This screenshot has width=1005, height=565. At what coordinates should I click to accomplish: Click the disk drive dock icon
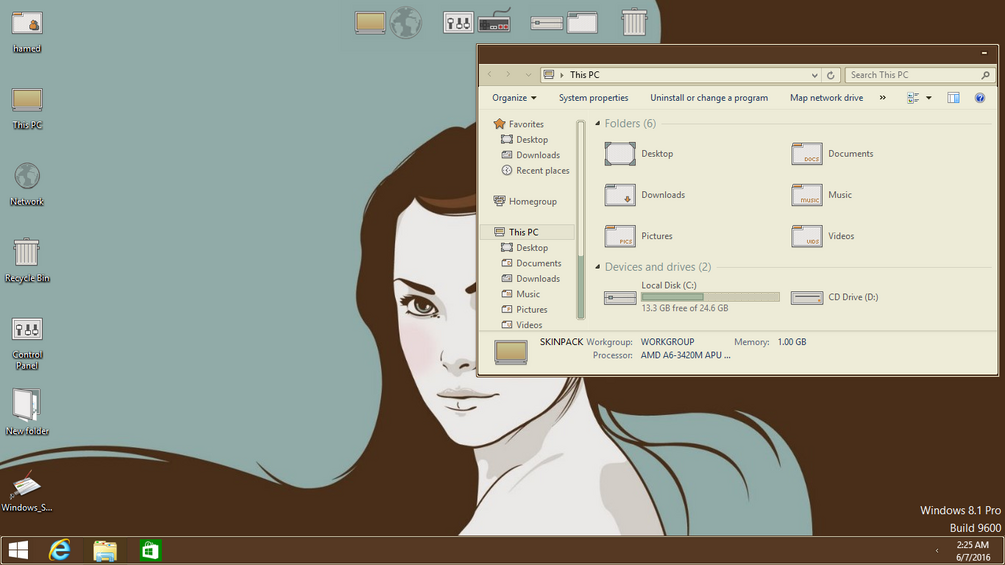tap(547, 24)
